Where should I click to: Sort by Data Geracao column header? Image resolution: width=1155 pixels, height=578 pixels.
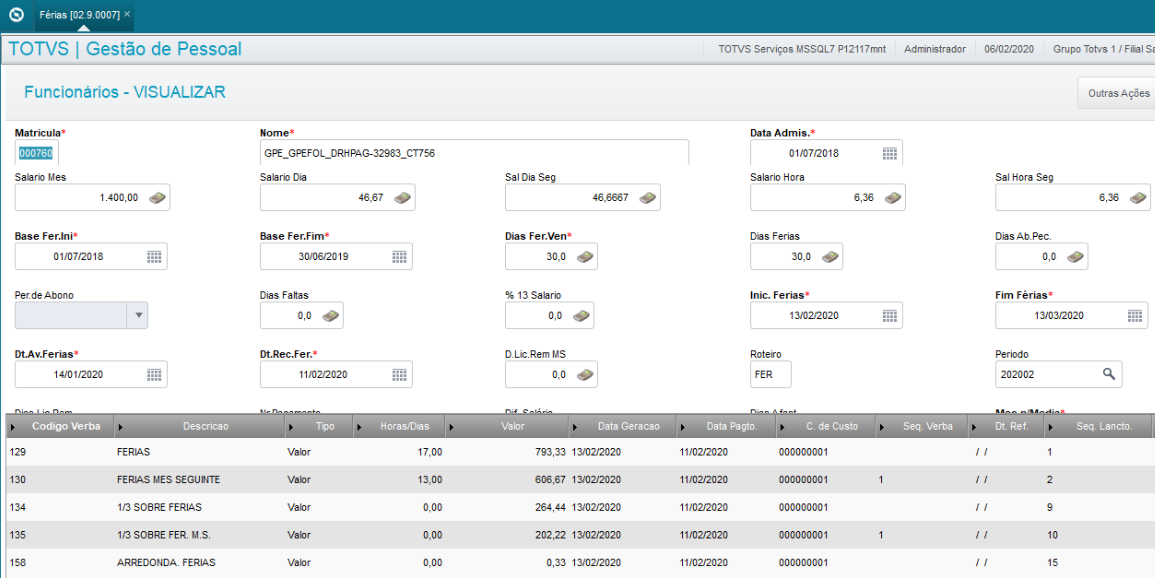coord(622,426)
